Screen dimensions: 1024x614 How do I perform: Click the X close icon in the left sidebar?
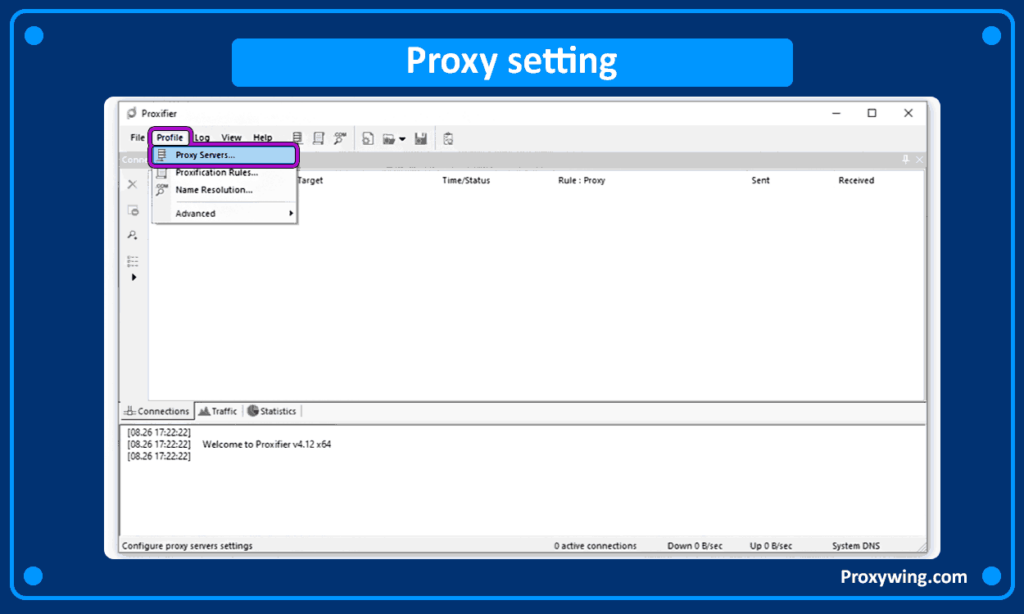click(x=133, y=184)
